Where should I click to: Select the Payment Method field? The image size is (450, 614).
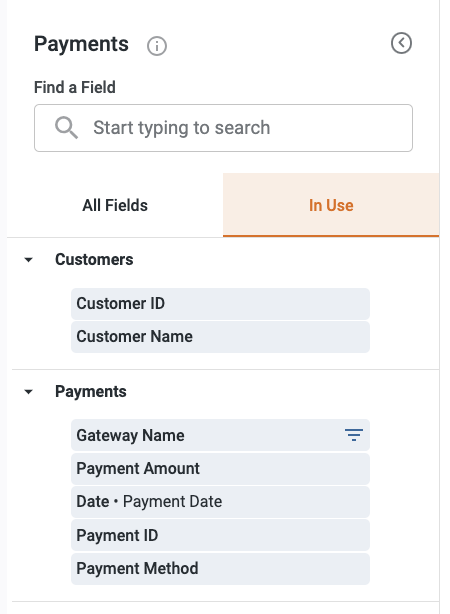[220, 569]
